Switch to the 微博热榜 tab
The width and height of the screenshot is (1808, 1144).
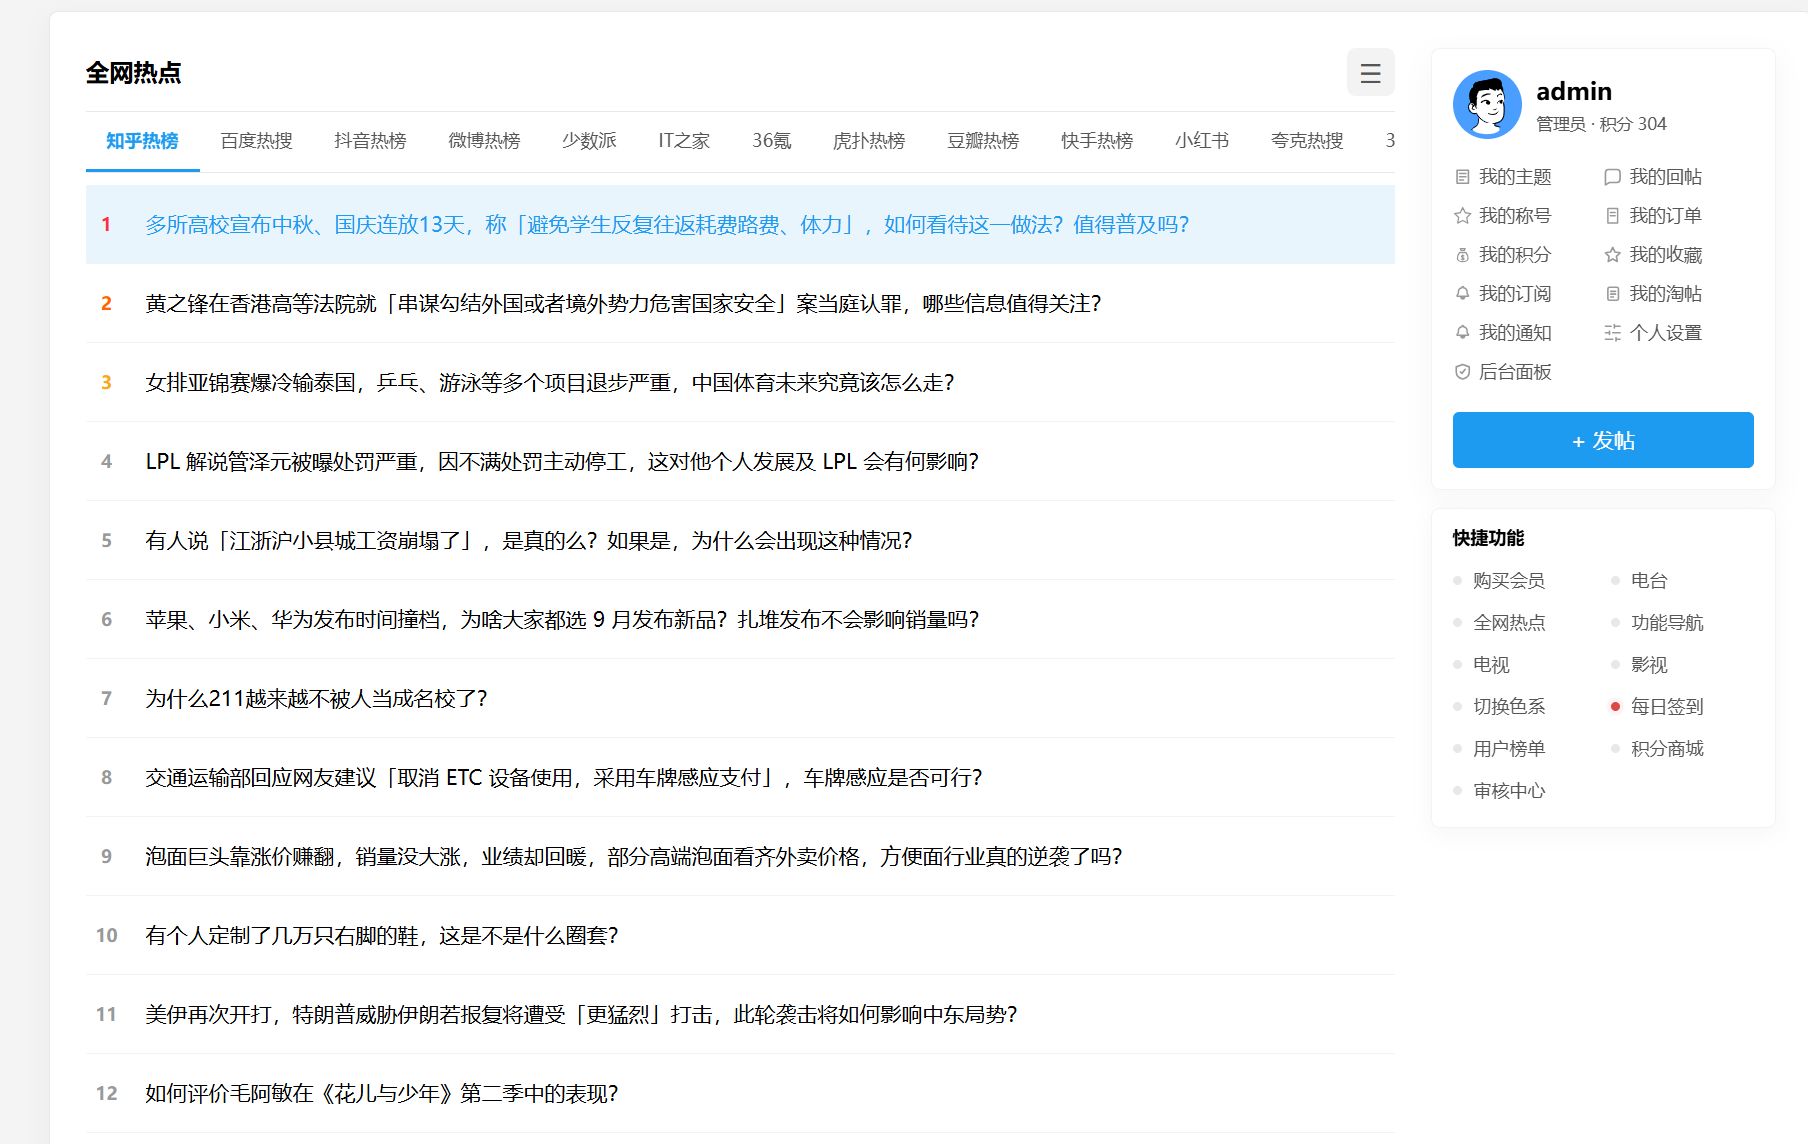tap(484, 141)
